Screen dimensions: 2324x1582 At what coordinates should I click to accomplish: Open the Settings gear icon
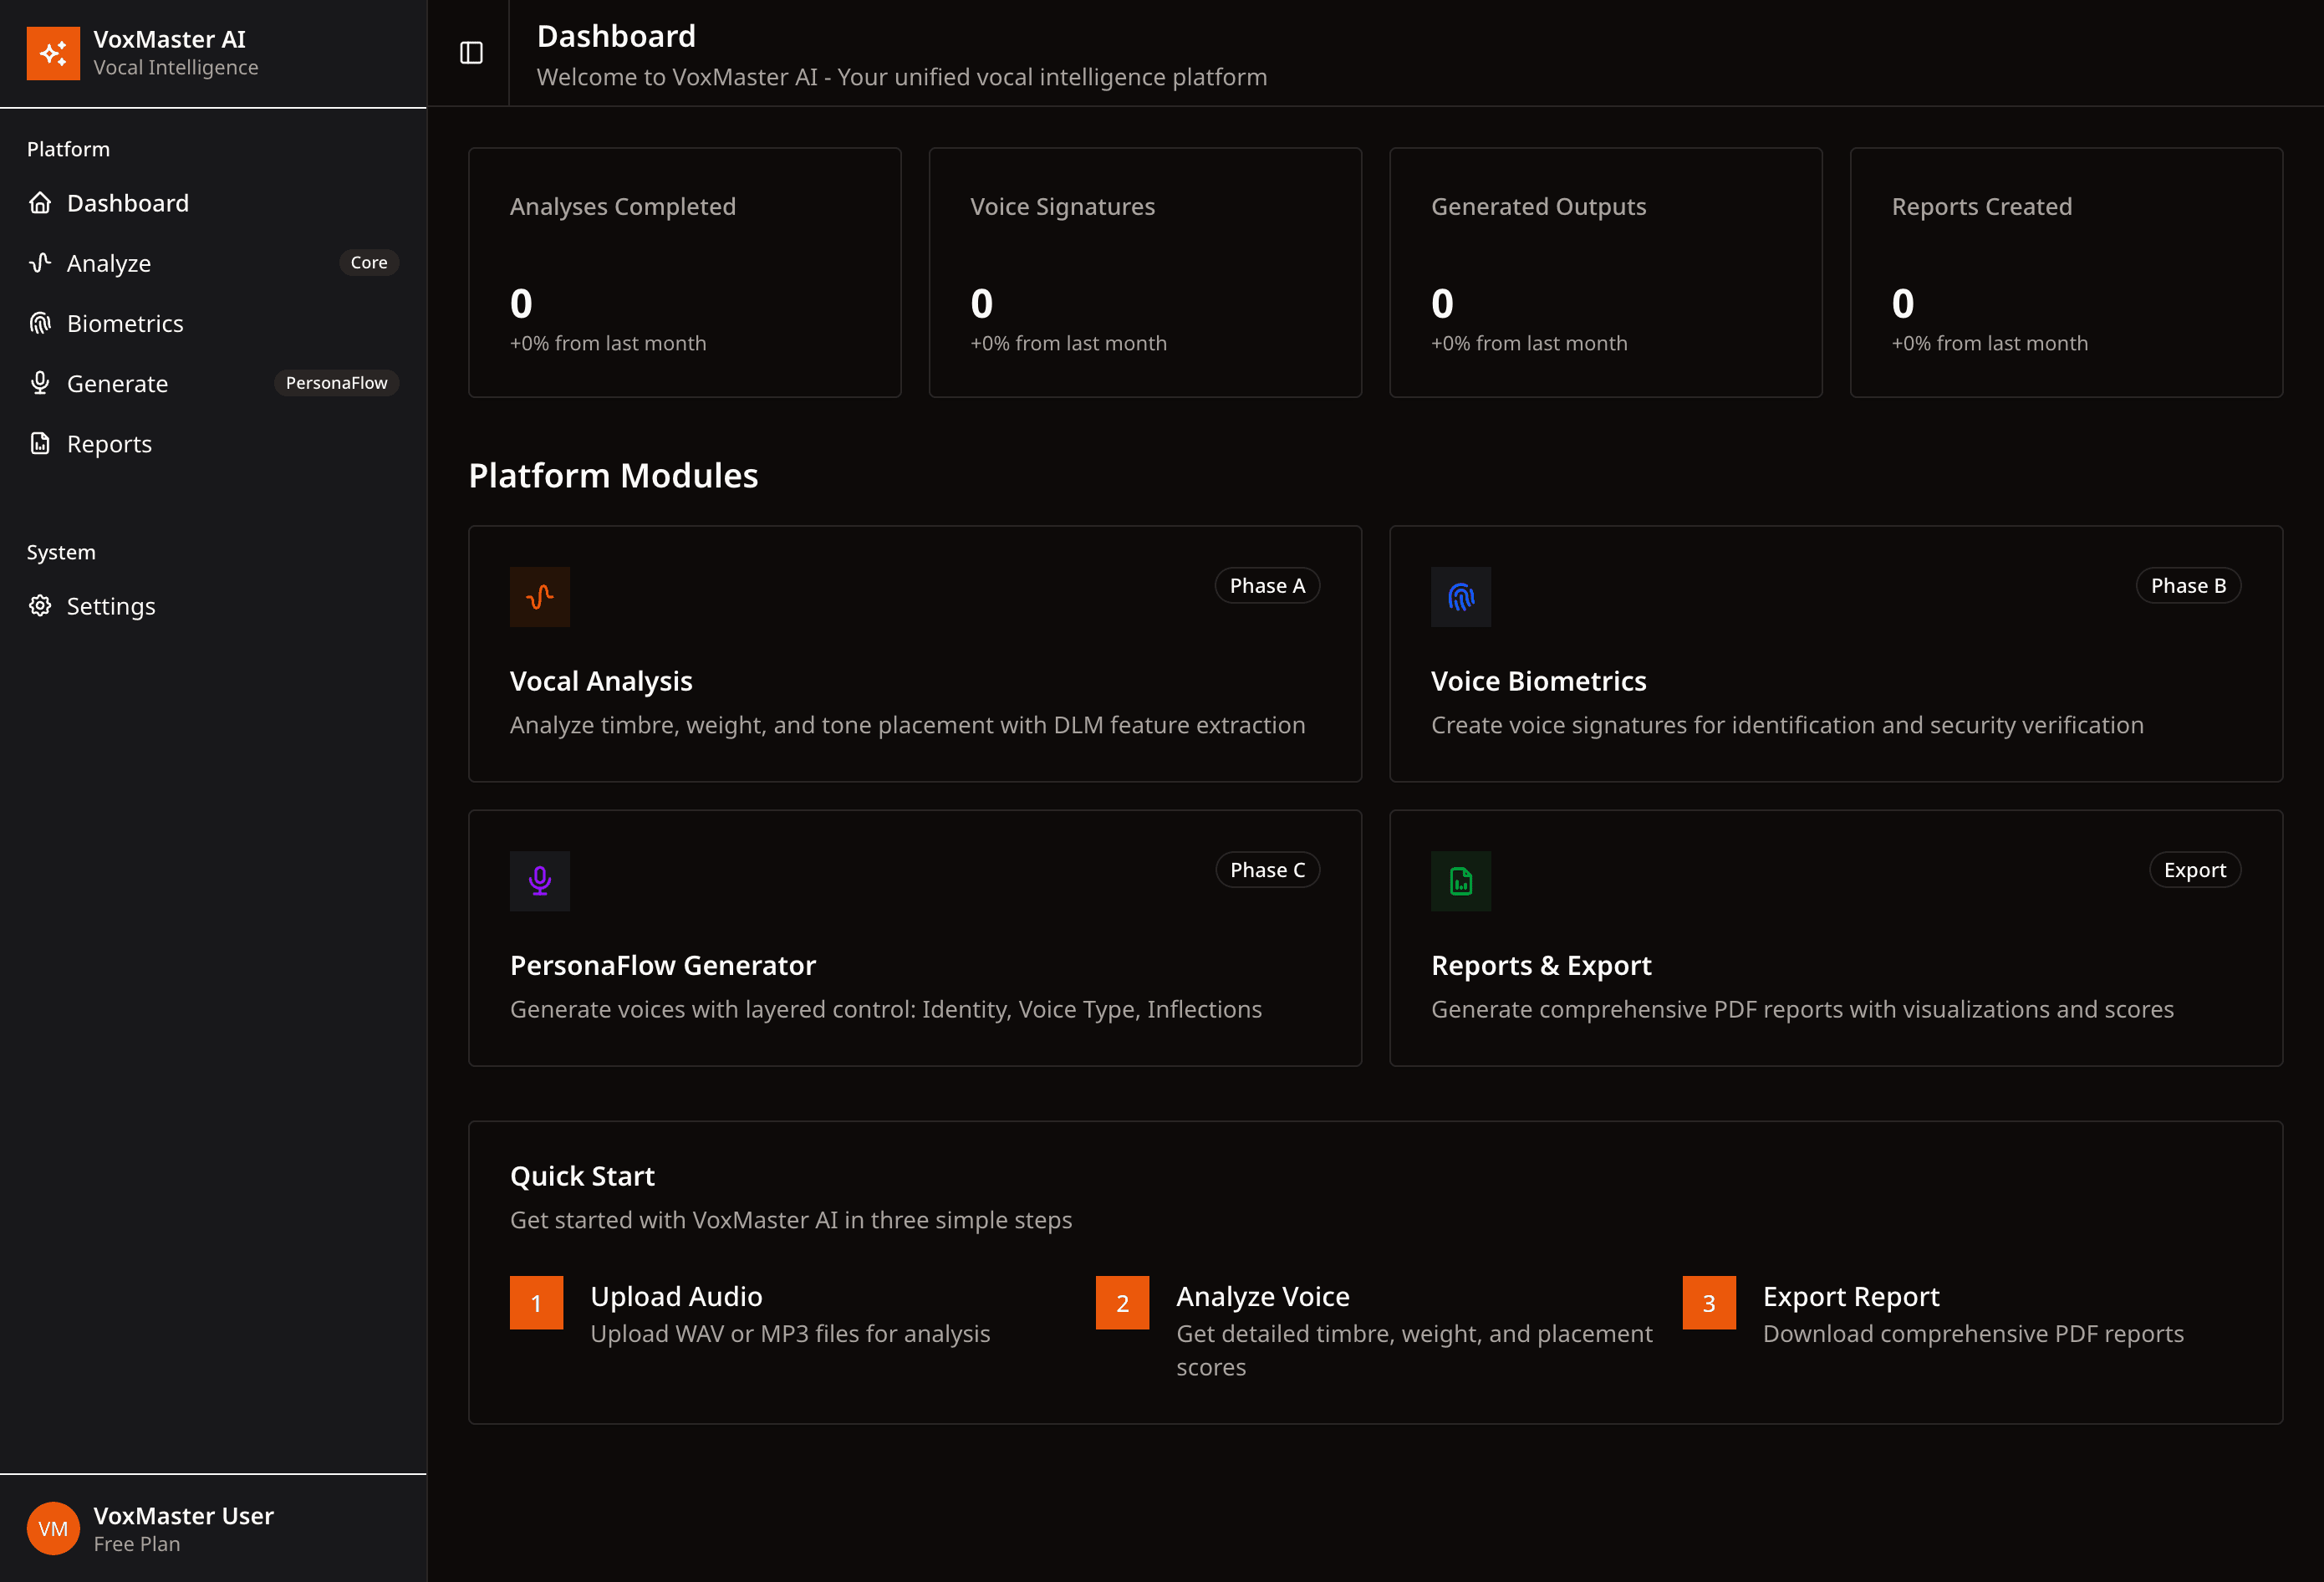40,606
